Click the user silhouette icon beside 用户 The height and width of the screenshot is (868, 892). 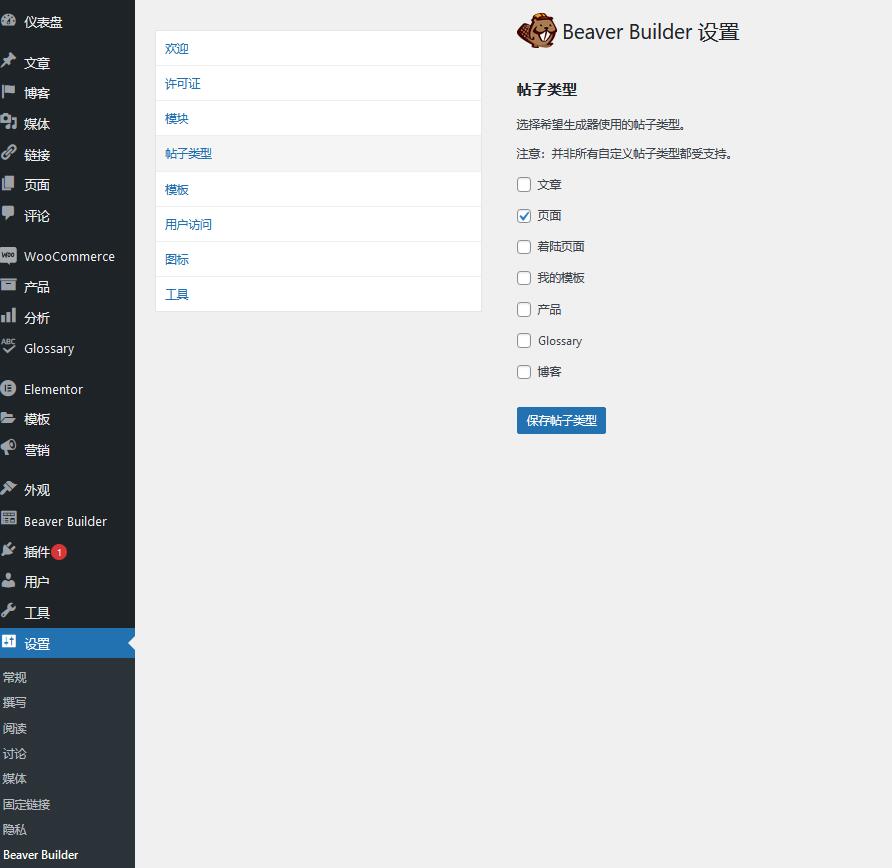coord(8,581)
